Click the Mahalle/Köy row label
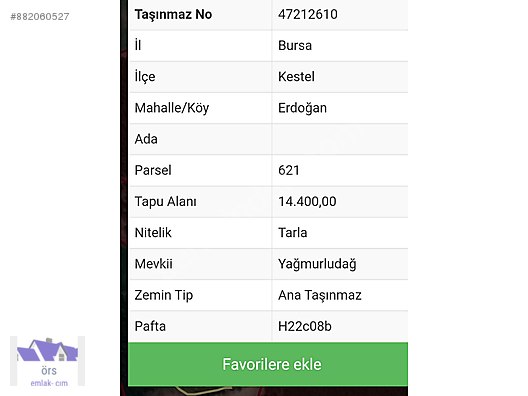 (x=172, y=108)
